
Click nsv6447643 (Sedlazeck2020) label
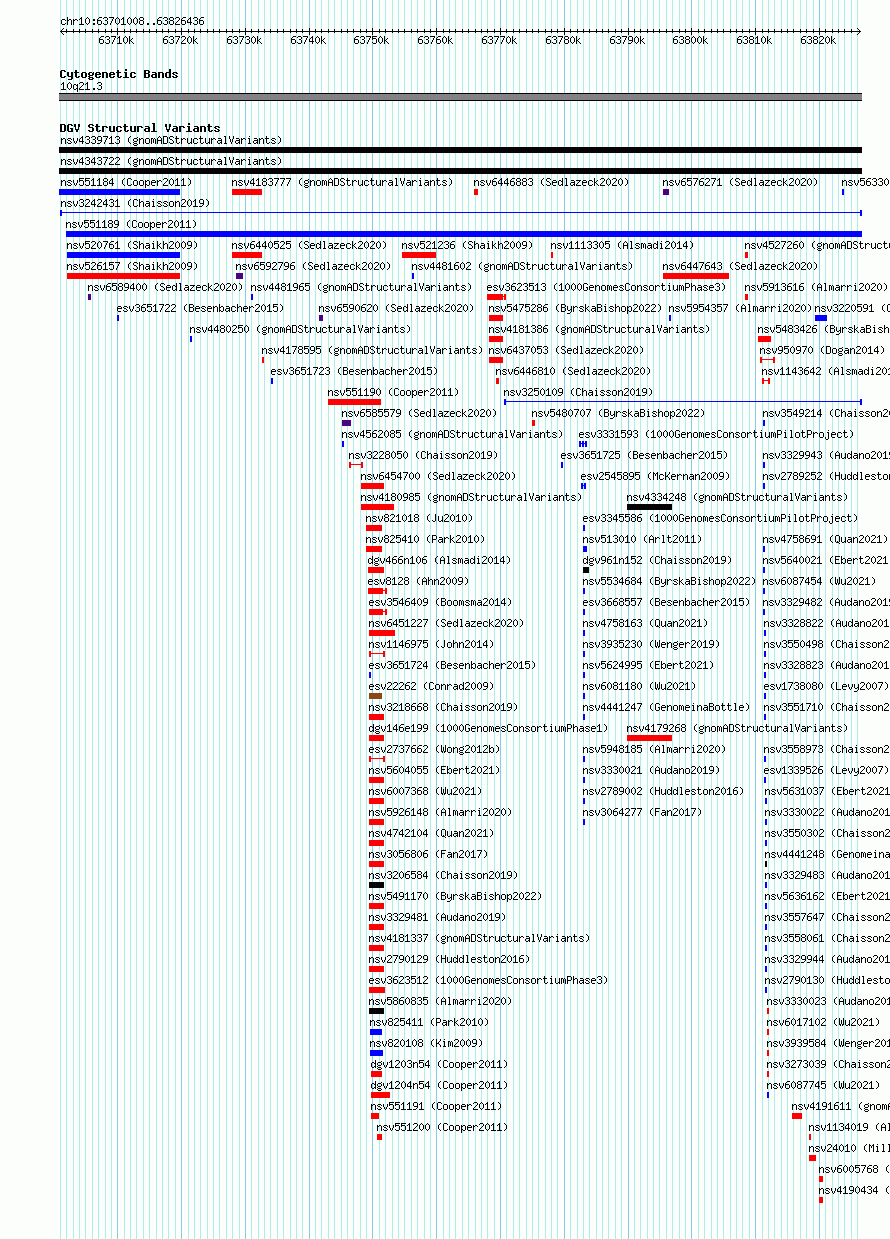740,266
